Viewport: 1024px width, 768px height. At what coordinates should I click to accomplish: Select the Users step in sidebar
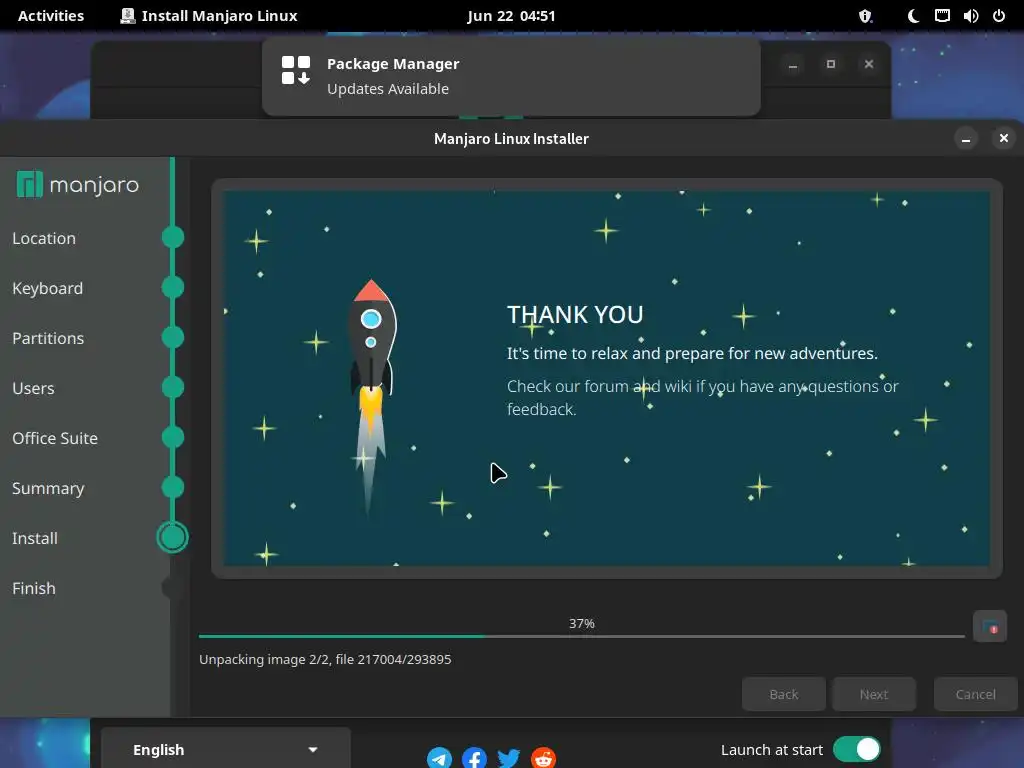(33, 388)
